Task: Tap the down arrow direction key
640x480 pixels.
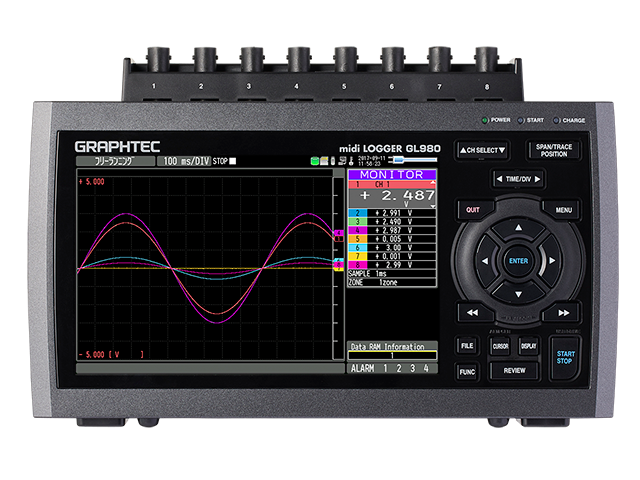Action: coord(518,294)
